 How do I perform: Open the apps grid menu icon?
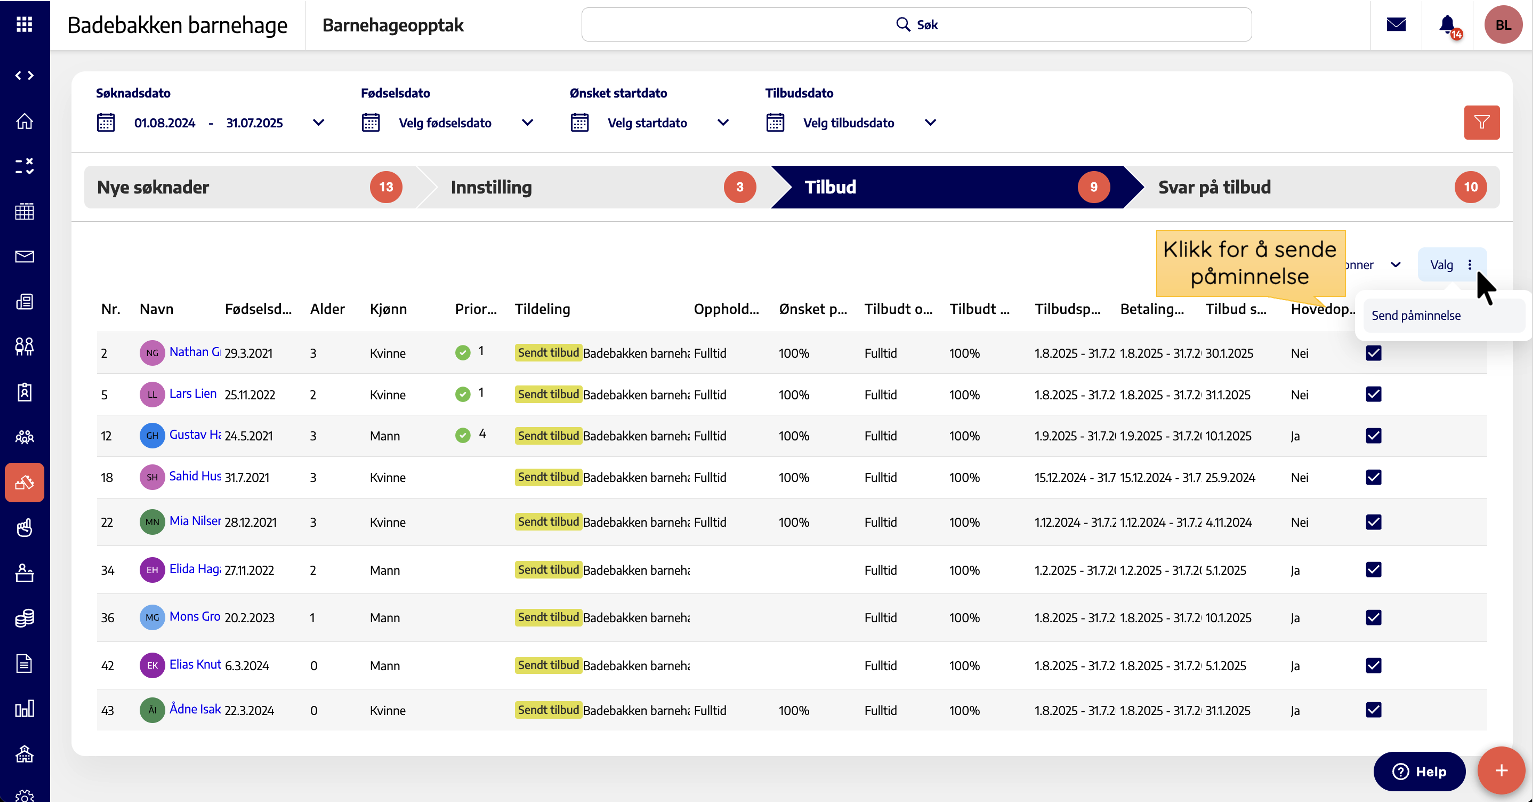(x=24, y=25)
